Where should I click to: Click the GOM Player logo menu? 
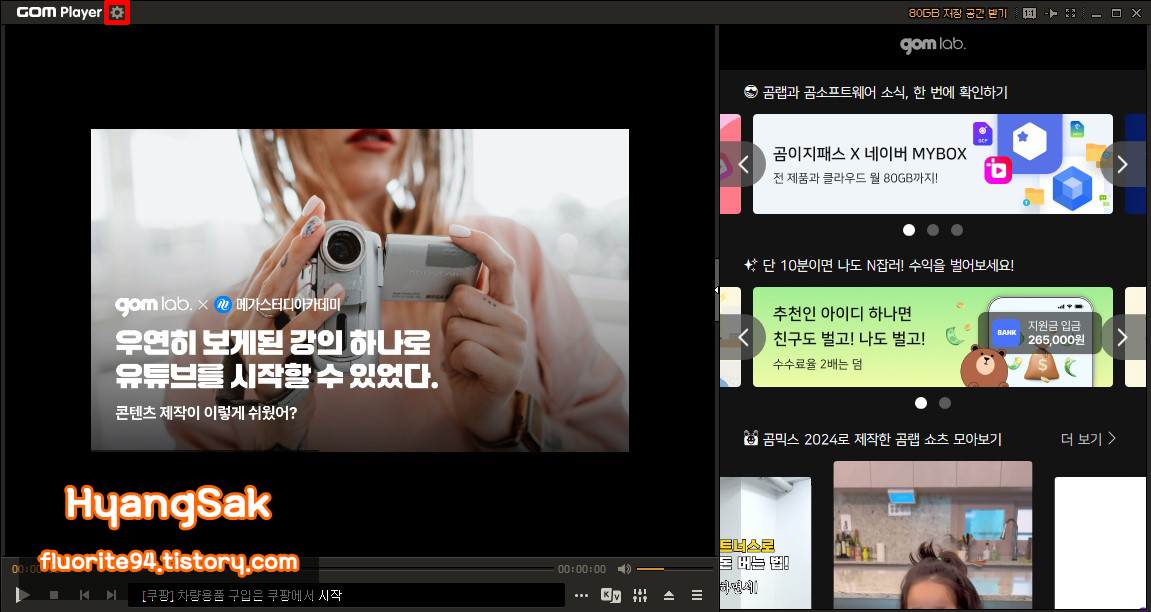59,12
